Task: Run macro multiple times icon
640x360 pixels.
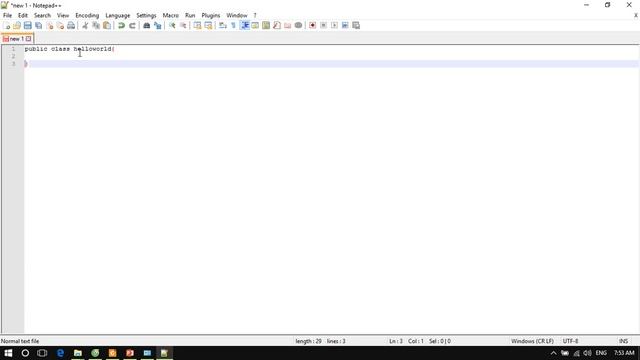Action: click(345, 25)
